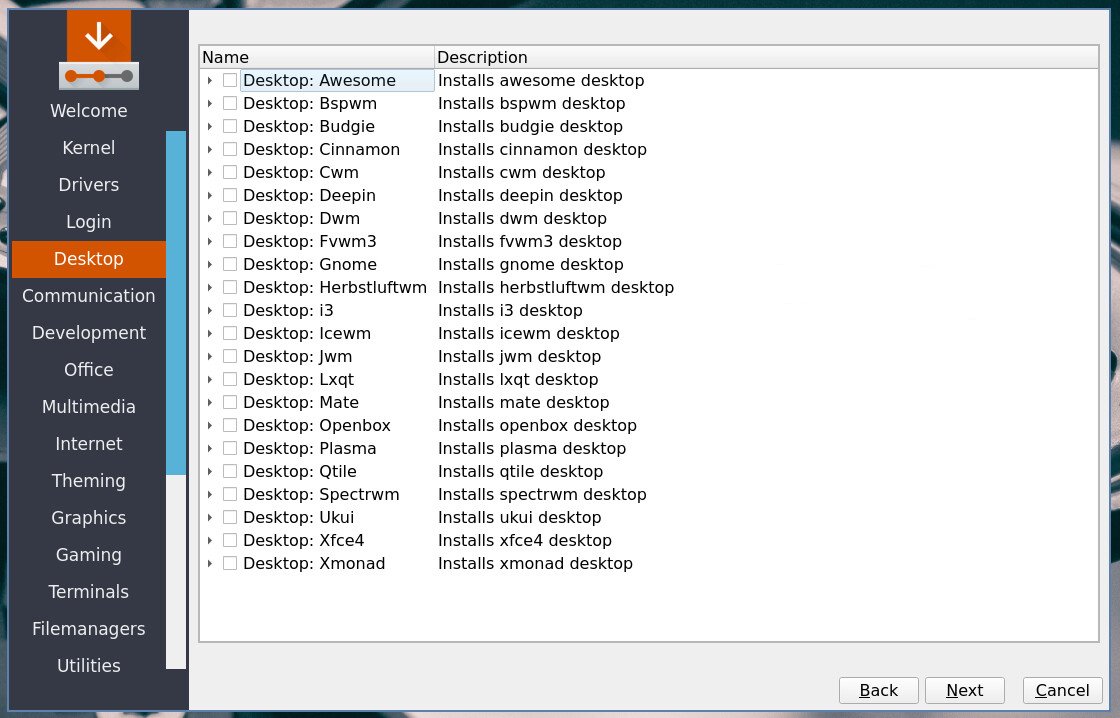Cancel the installer dialog
This screenshot has height=718, width=1120.
[x=1062, y=690]
